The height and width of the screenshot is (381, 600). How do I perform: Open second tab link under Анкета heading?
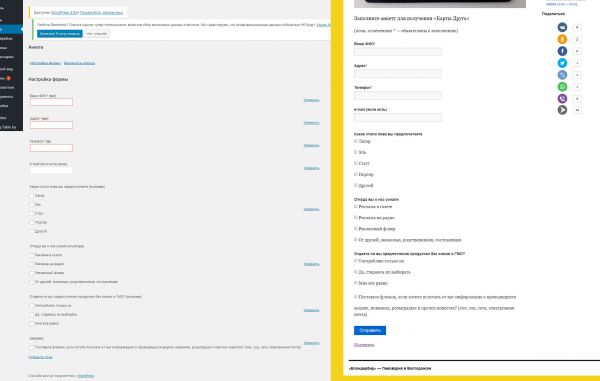pos(79,63)
